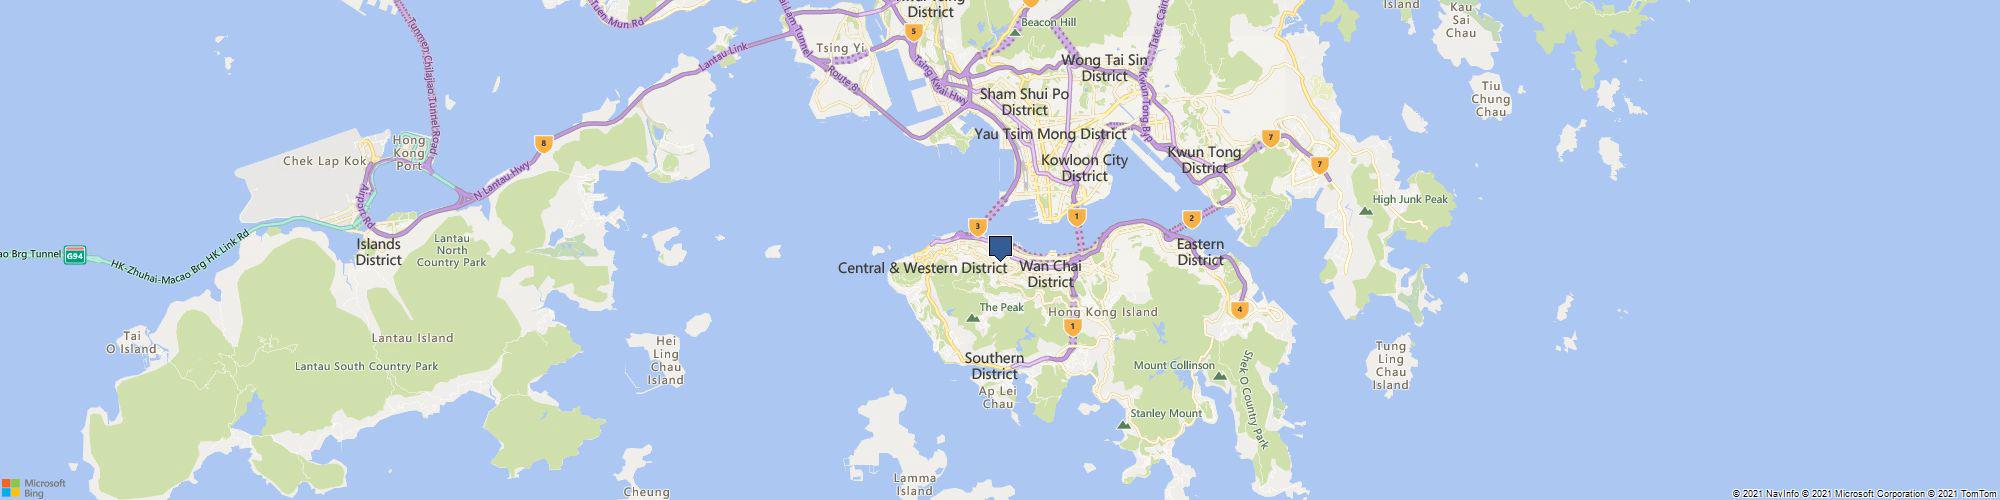
Task: Select the Hei Ling Chau Island label
Action: [x=665, y=360]
